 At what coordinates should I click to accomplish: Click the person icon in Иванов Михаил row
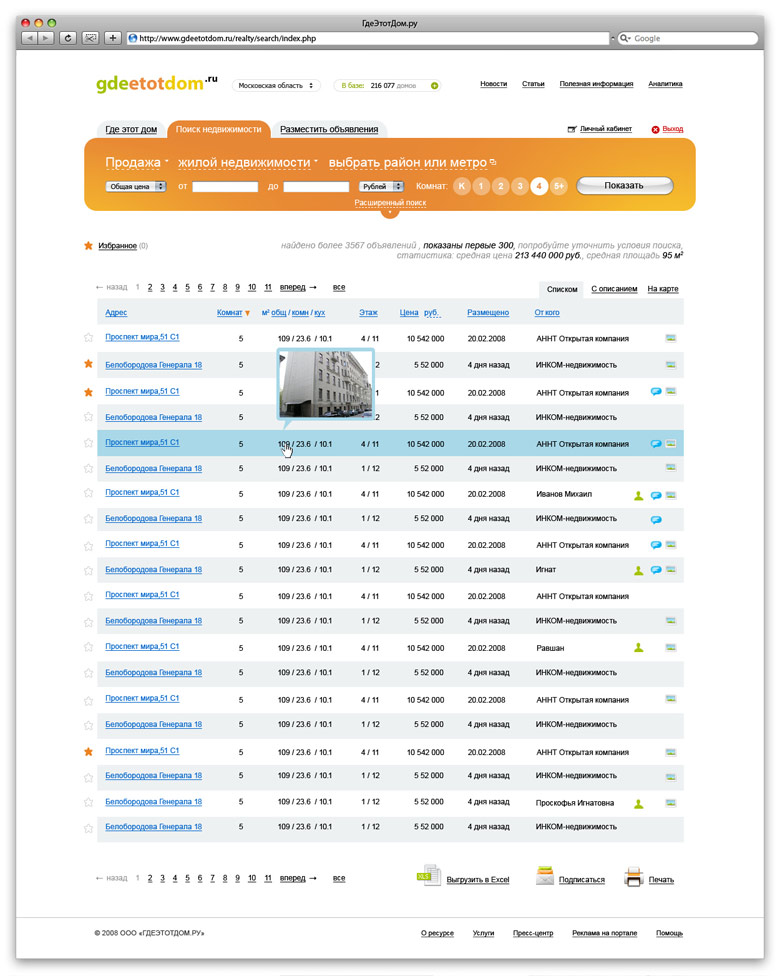tap(639, 495)
